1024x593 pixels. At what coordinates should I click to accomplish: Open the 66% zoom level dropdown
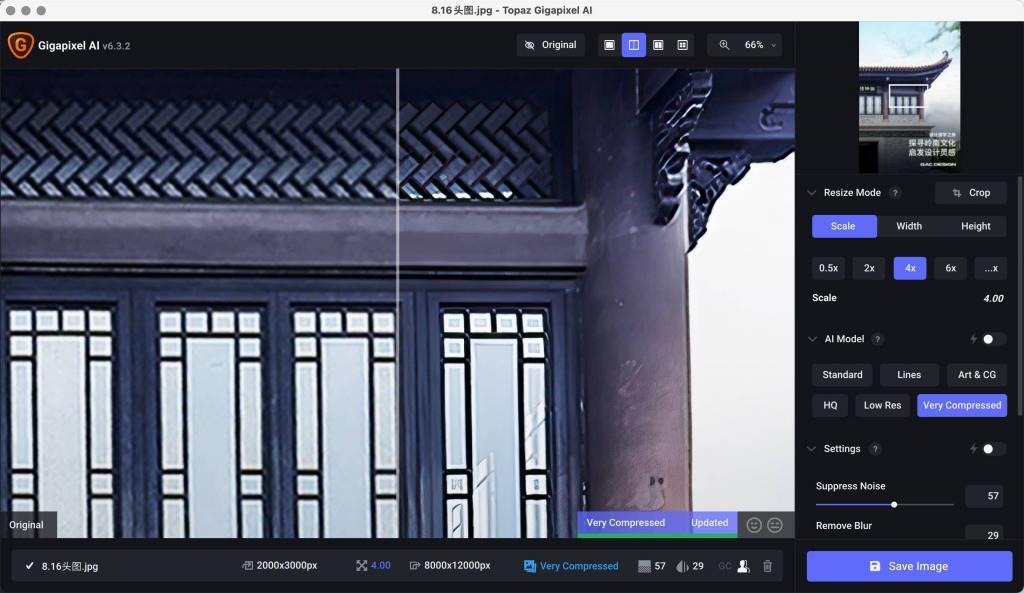760,45
